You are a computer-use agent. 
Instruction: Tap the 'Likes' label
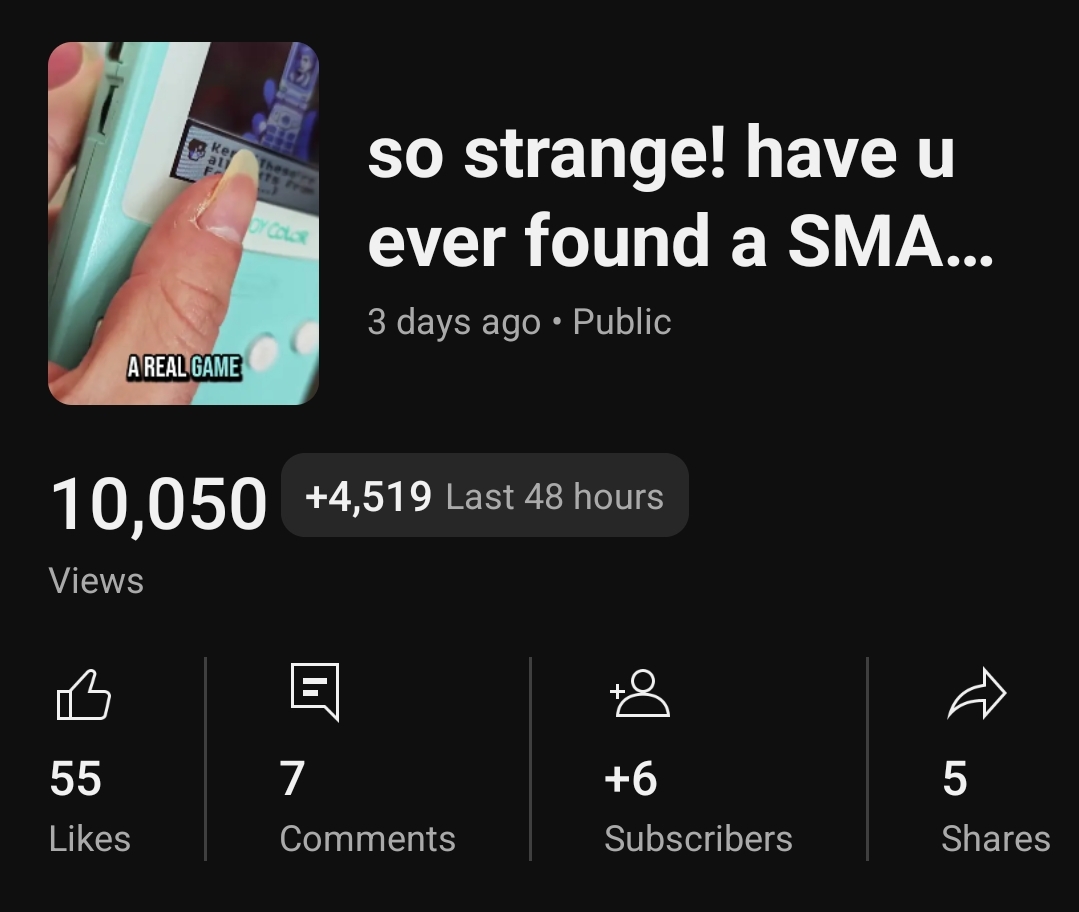(x=89, y=839)
